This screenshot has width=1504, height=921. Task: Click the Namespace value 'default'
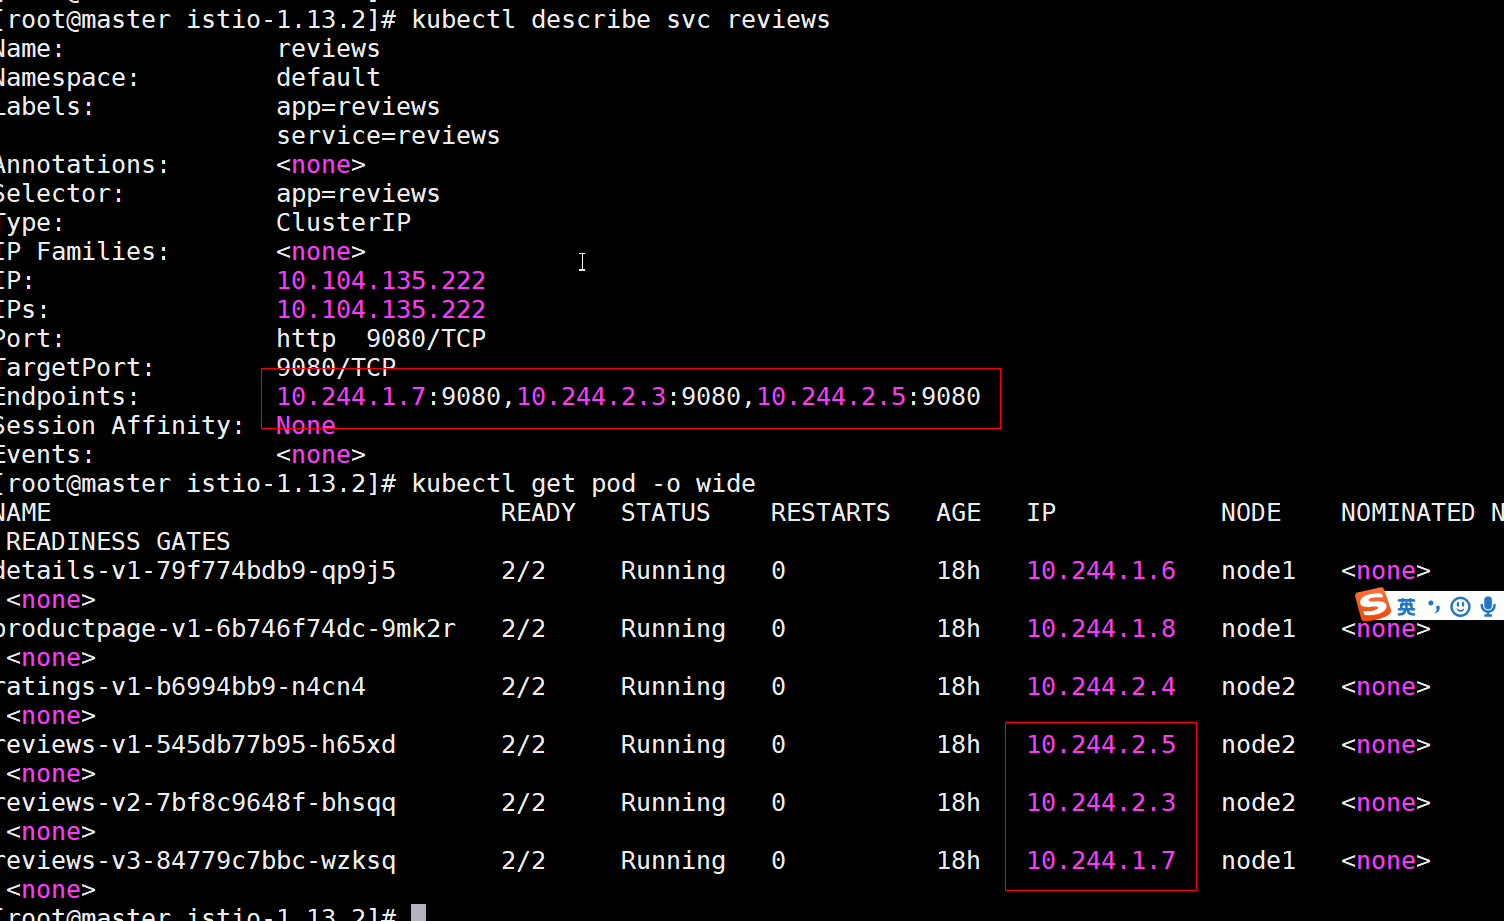tap(328, 78)
